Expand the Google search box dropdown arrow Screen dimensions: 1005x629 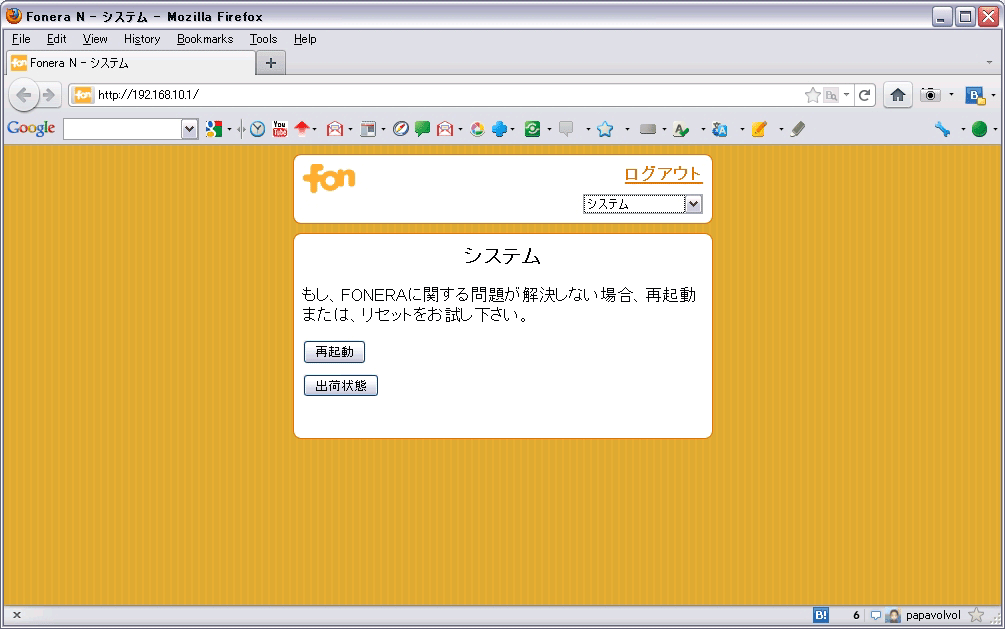(x=189, y=129)
